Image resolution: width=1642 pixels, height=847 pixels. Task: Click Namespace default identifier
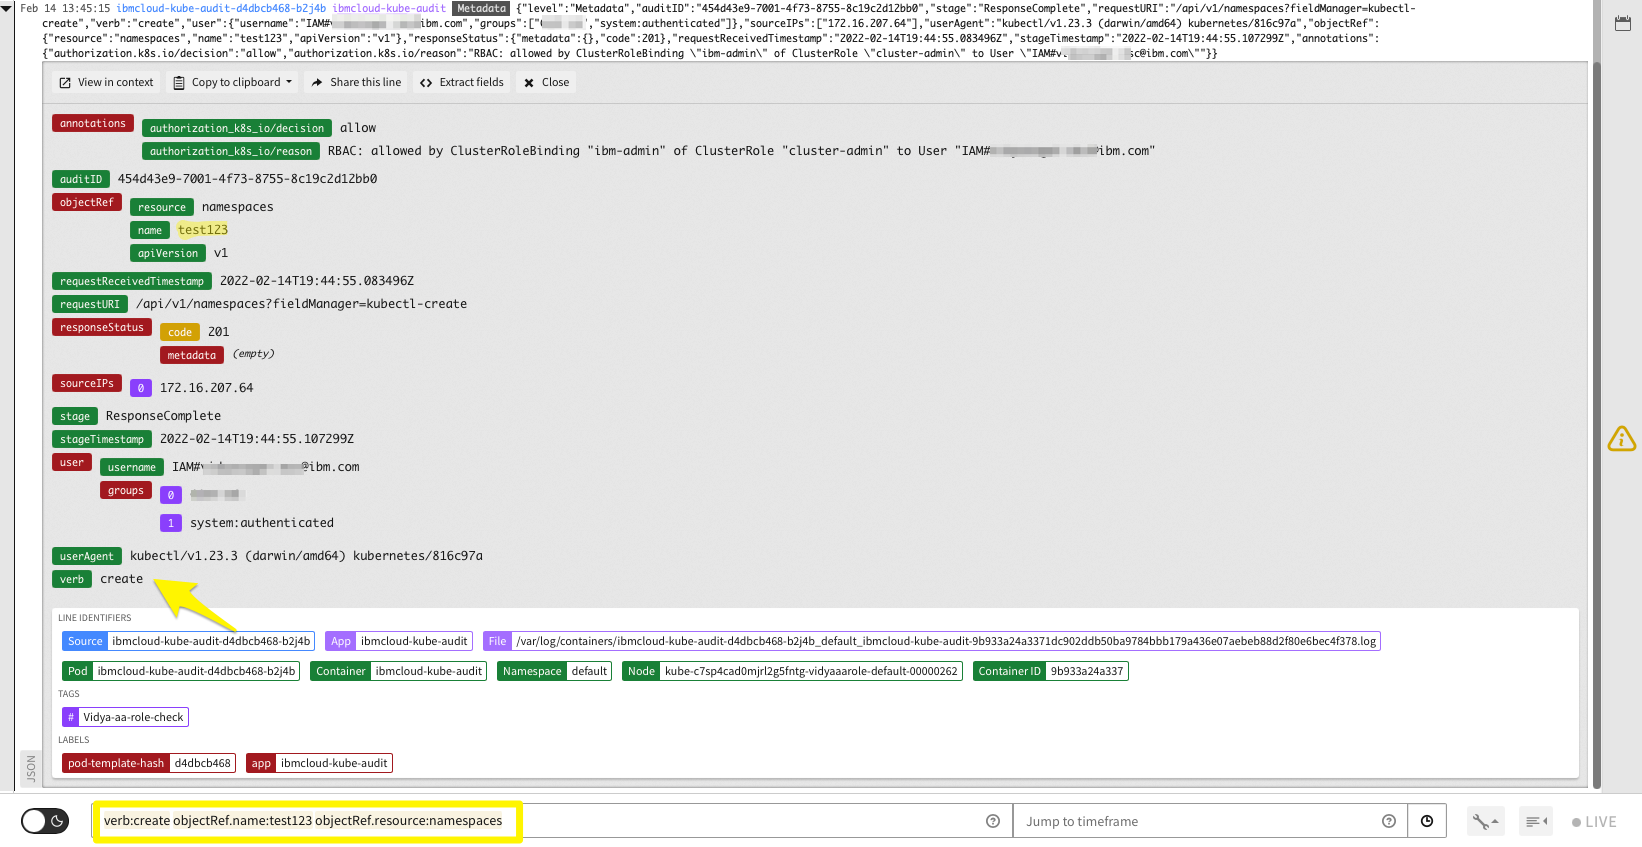(x=555, y=671)
